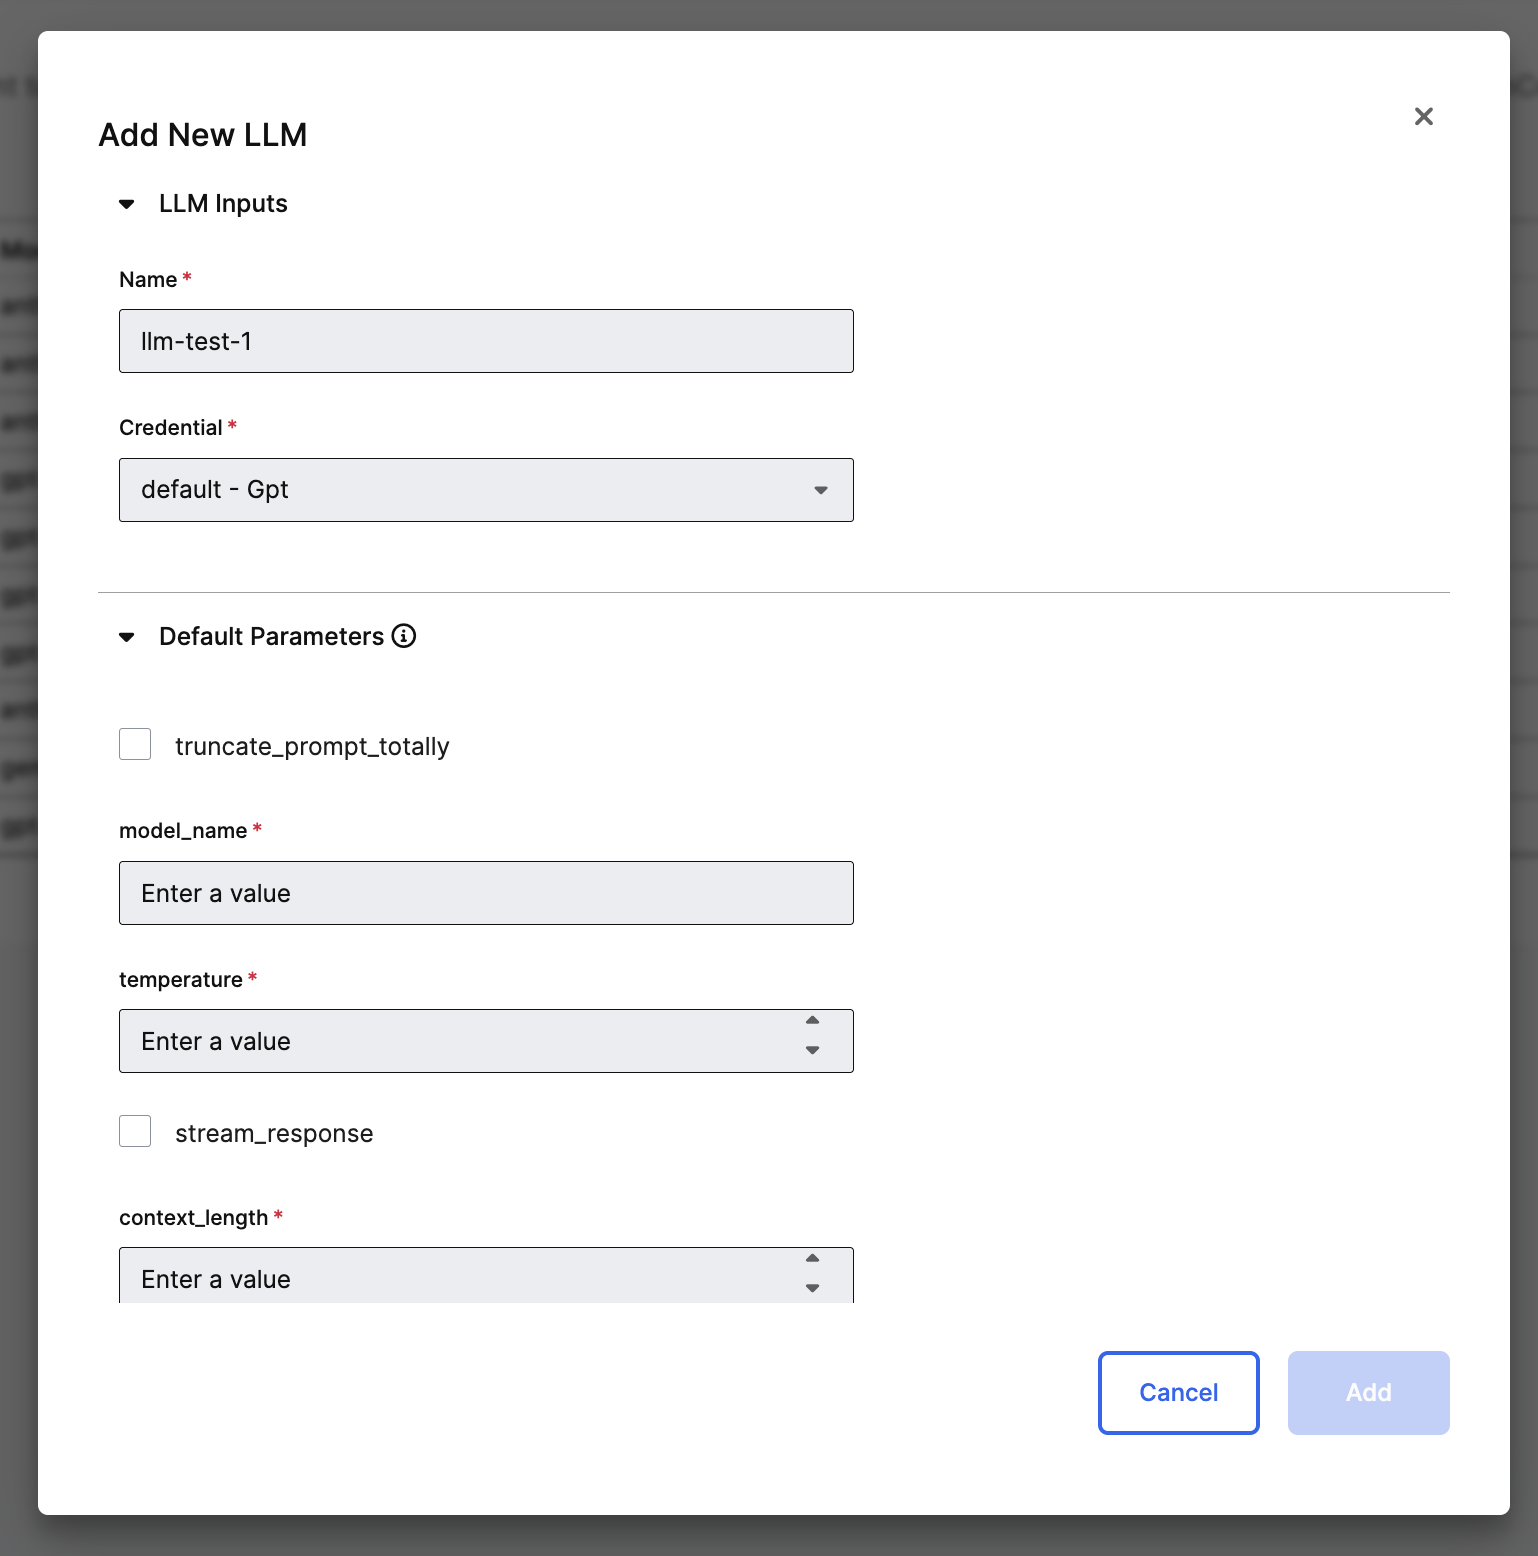Screen dimensions: 1538x1556
Task: Enable truncate_prompt_totally checkbox
Action: point(135,745)
